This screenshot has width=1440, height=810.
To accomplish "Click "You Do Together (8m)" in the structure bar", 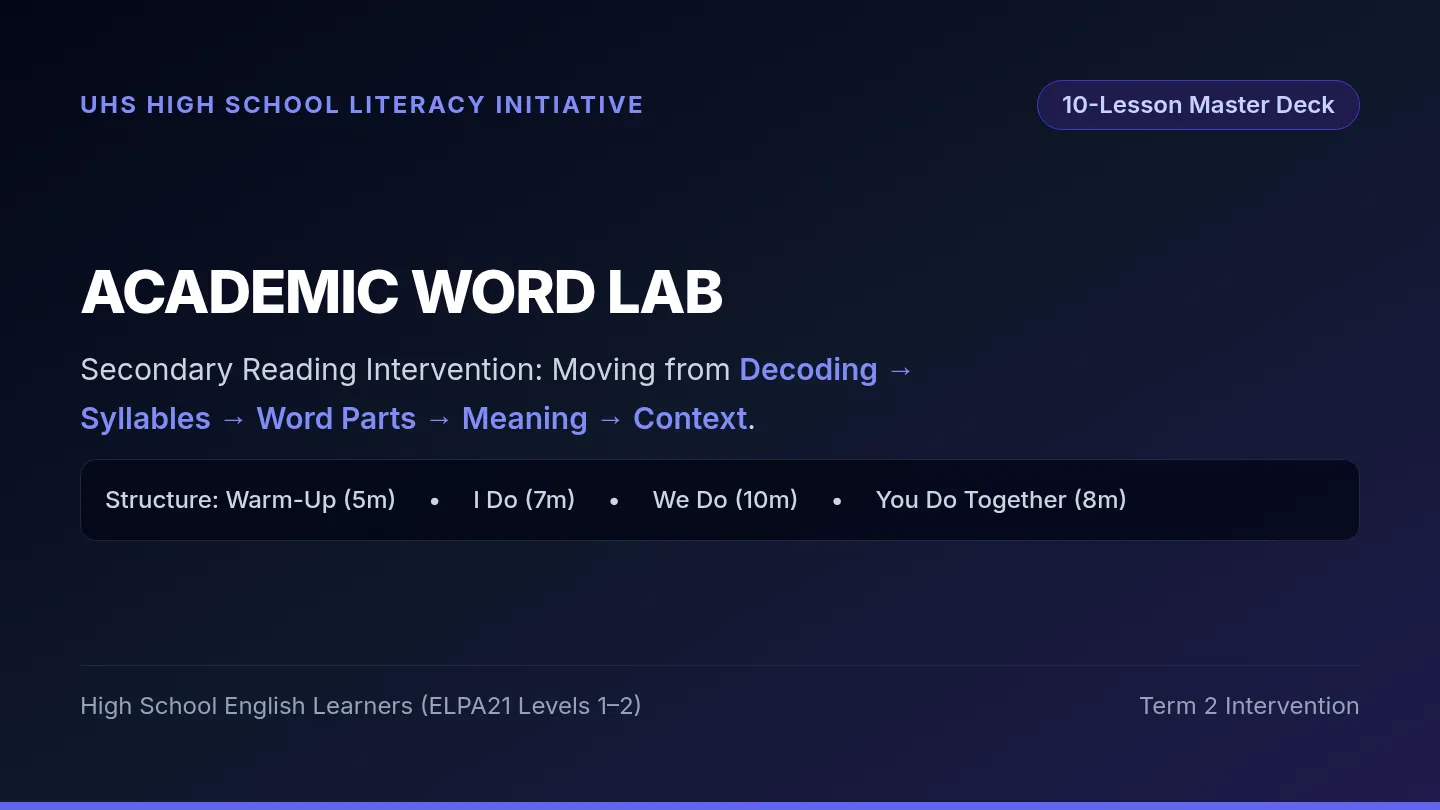I will tap(1001, 500).
